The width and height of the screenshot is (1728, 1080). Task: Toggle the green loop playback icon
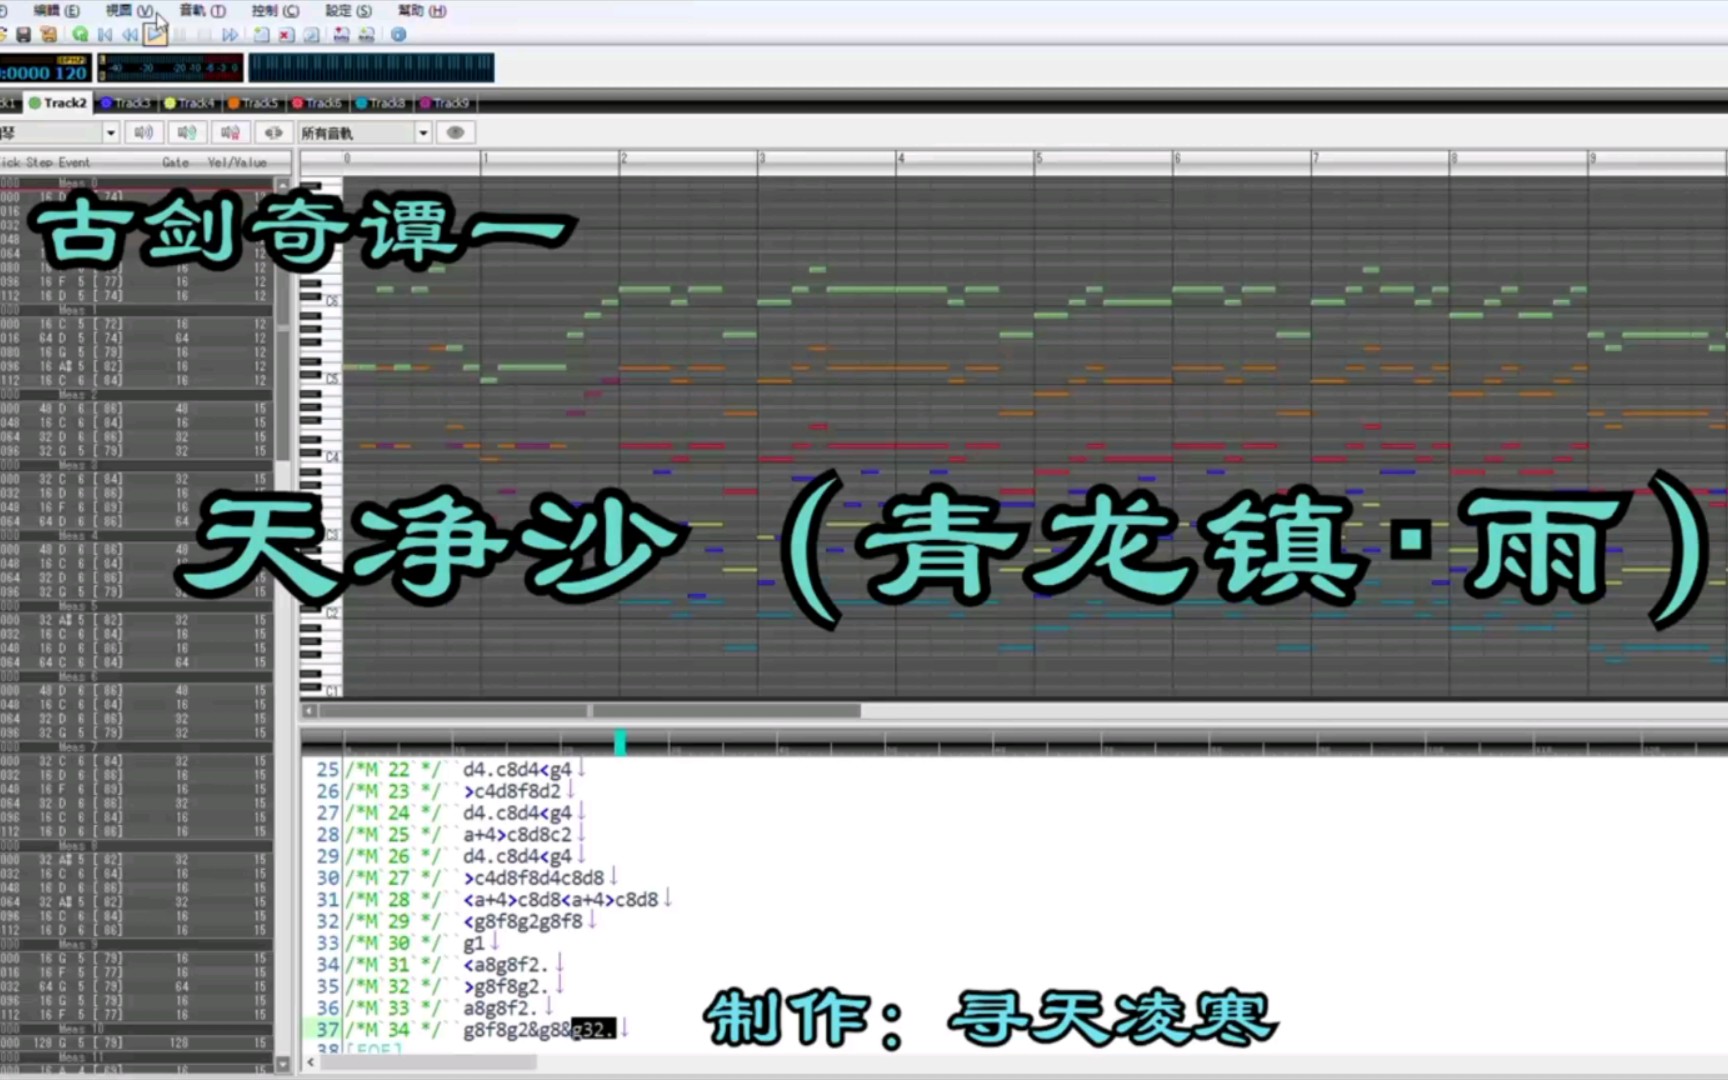coord(80,35)
